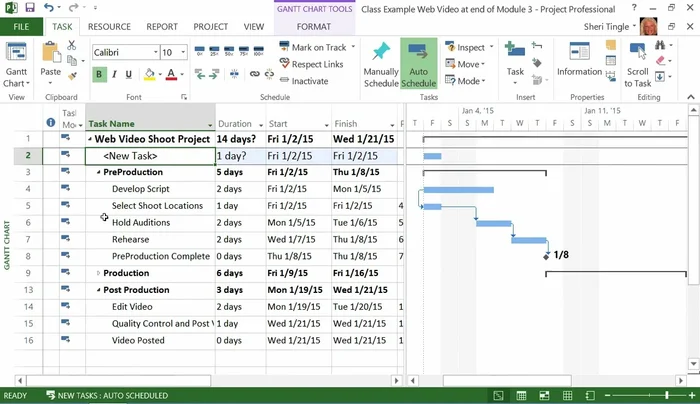Viewport: 700px width, 404px height.
Task: Cut selection with the scissors icon
Action: (x=71, y=45)
